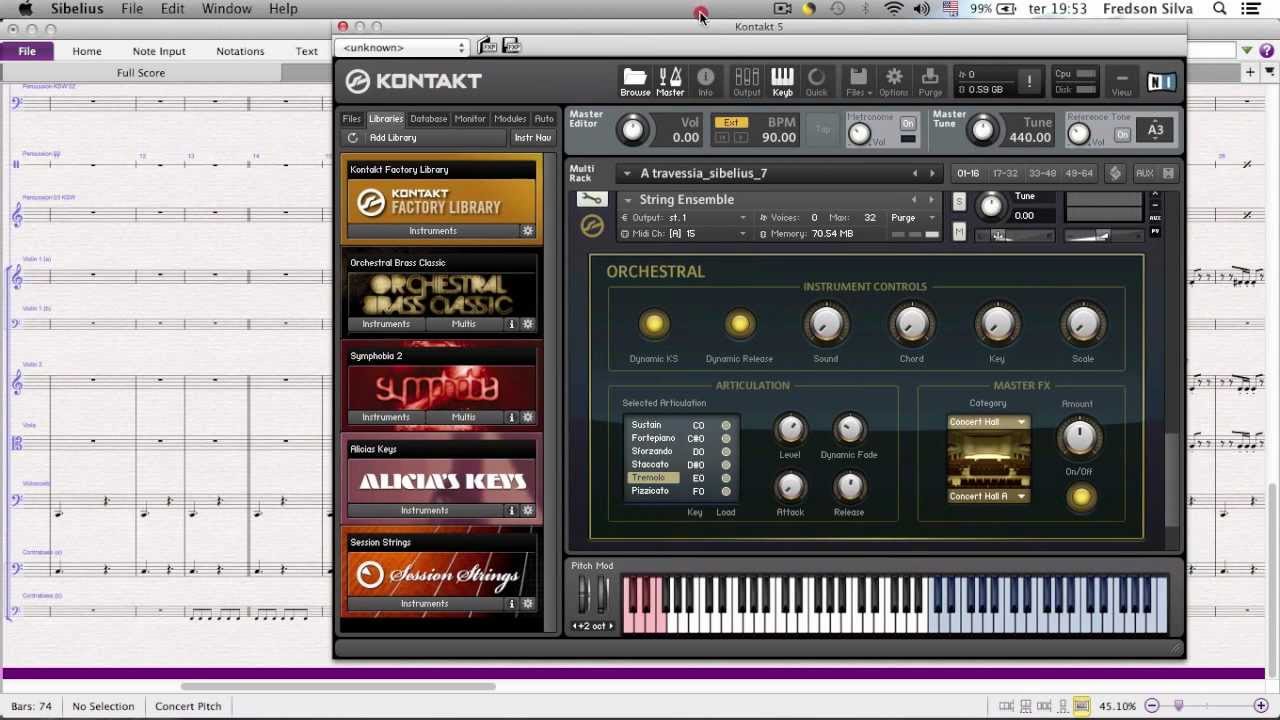Switch to Files tab in browser
The width and height of the screenshot is (1280, 720).
(x=351, y=119)
